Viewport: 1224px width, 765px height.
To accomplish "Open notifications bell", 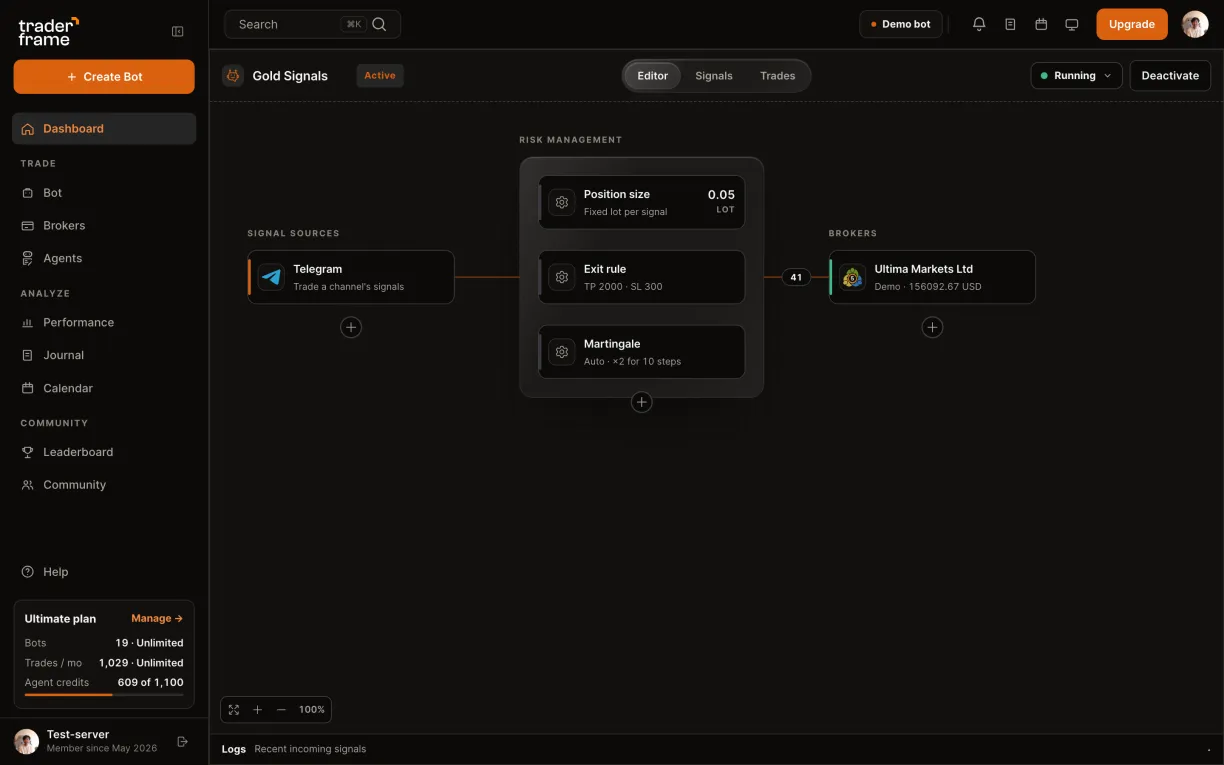I will (x=979, y=24).
